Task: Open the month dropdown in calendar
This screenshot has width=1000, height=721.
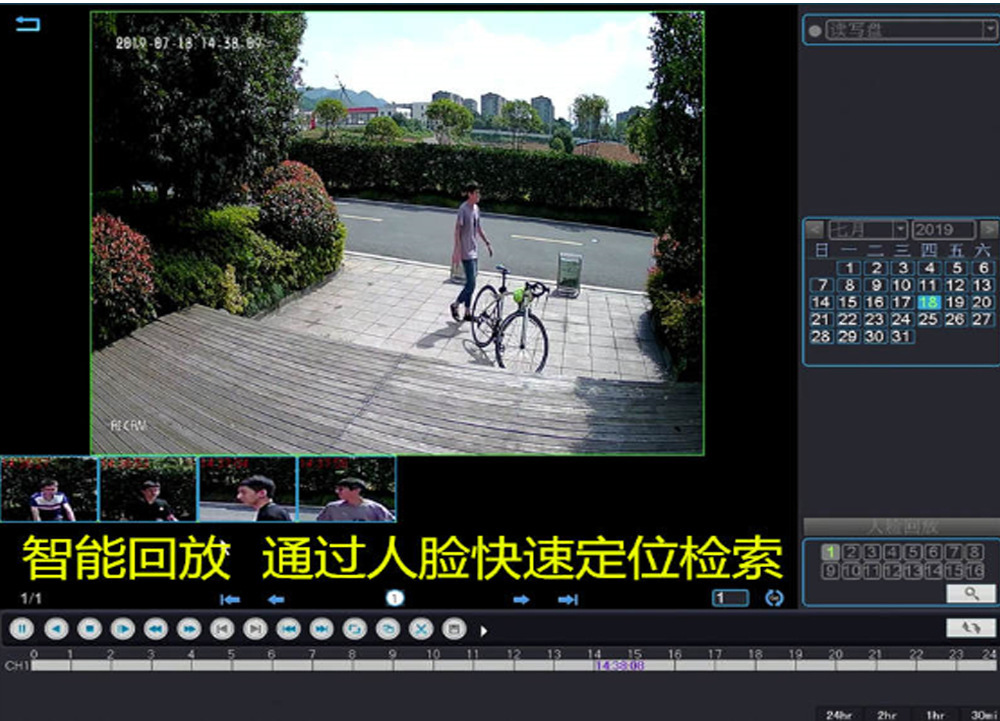Action: pos(867,229)
